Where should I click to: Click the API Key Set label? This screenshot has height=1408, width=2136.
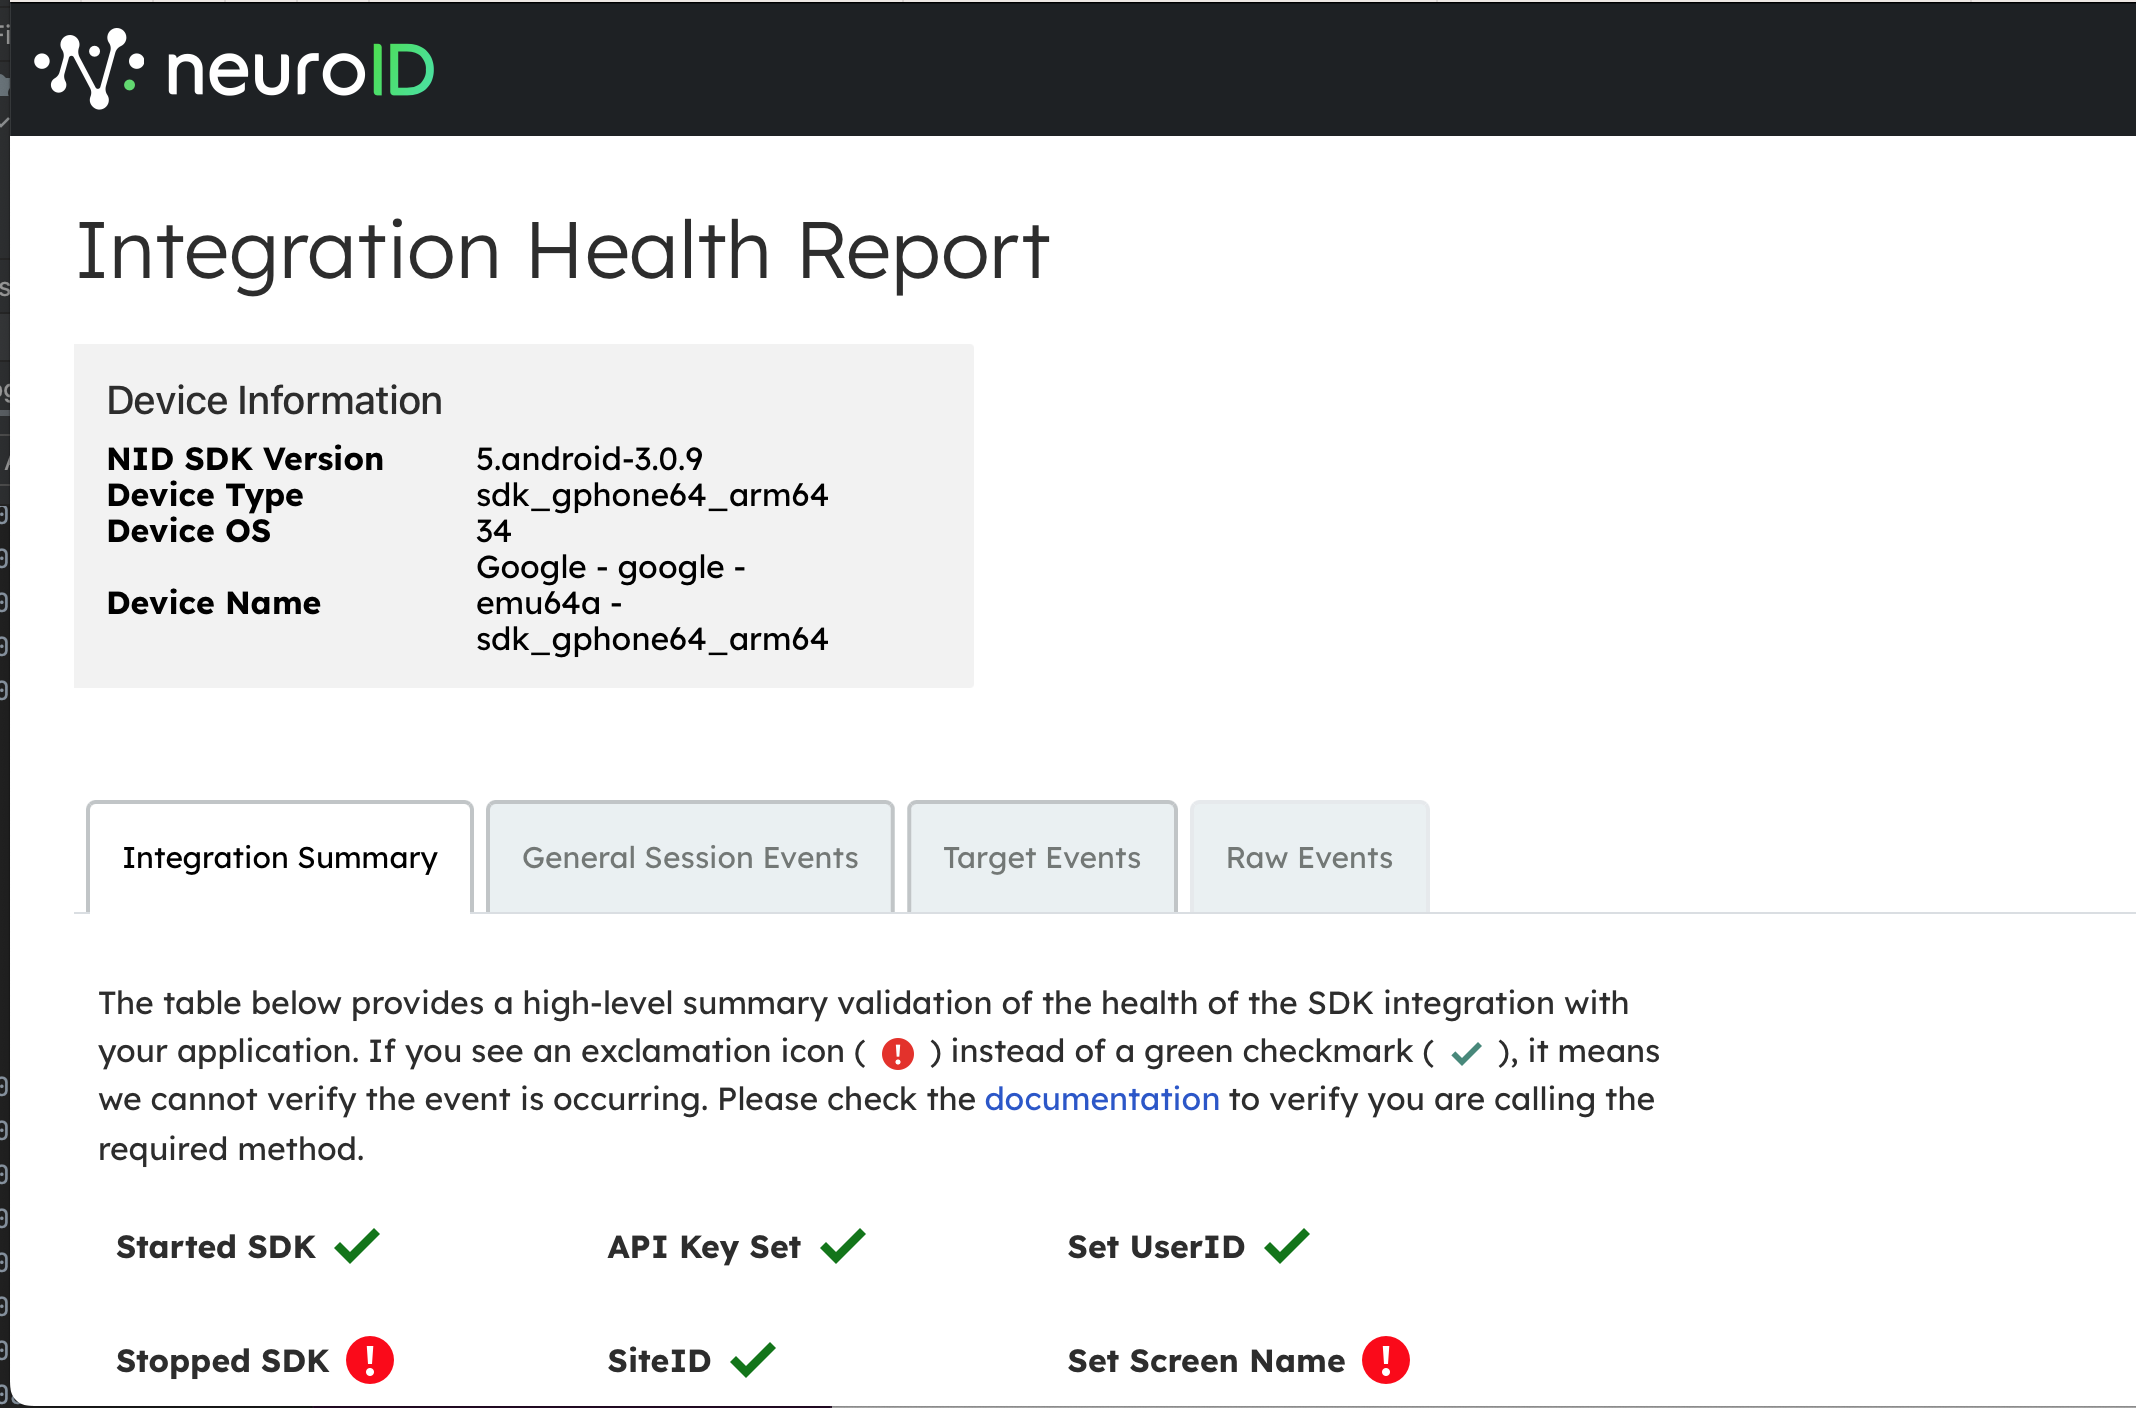coord(704,1247)
